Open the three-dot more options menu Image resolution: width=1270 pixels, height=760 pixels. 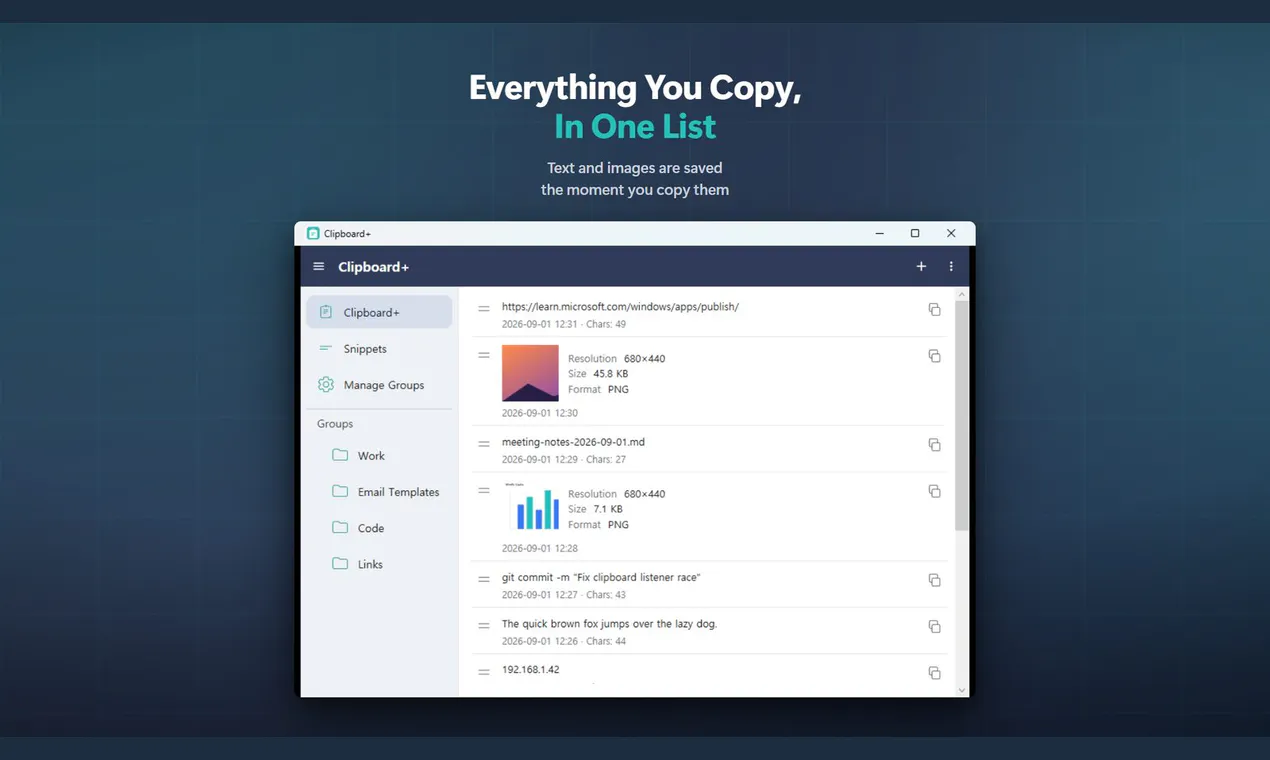pos(951,267)
